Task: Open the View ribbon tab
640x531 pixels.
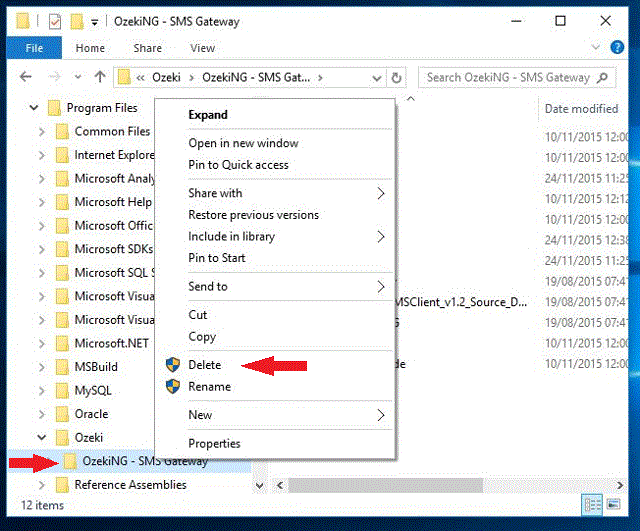Action: [x=202, y=48]
